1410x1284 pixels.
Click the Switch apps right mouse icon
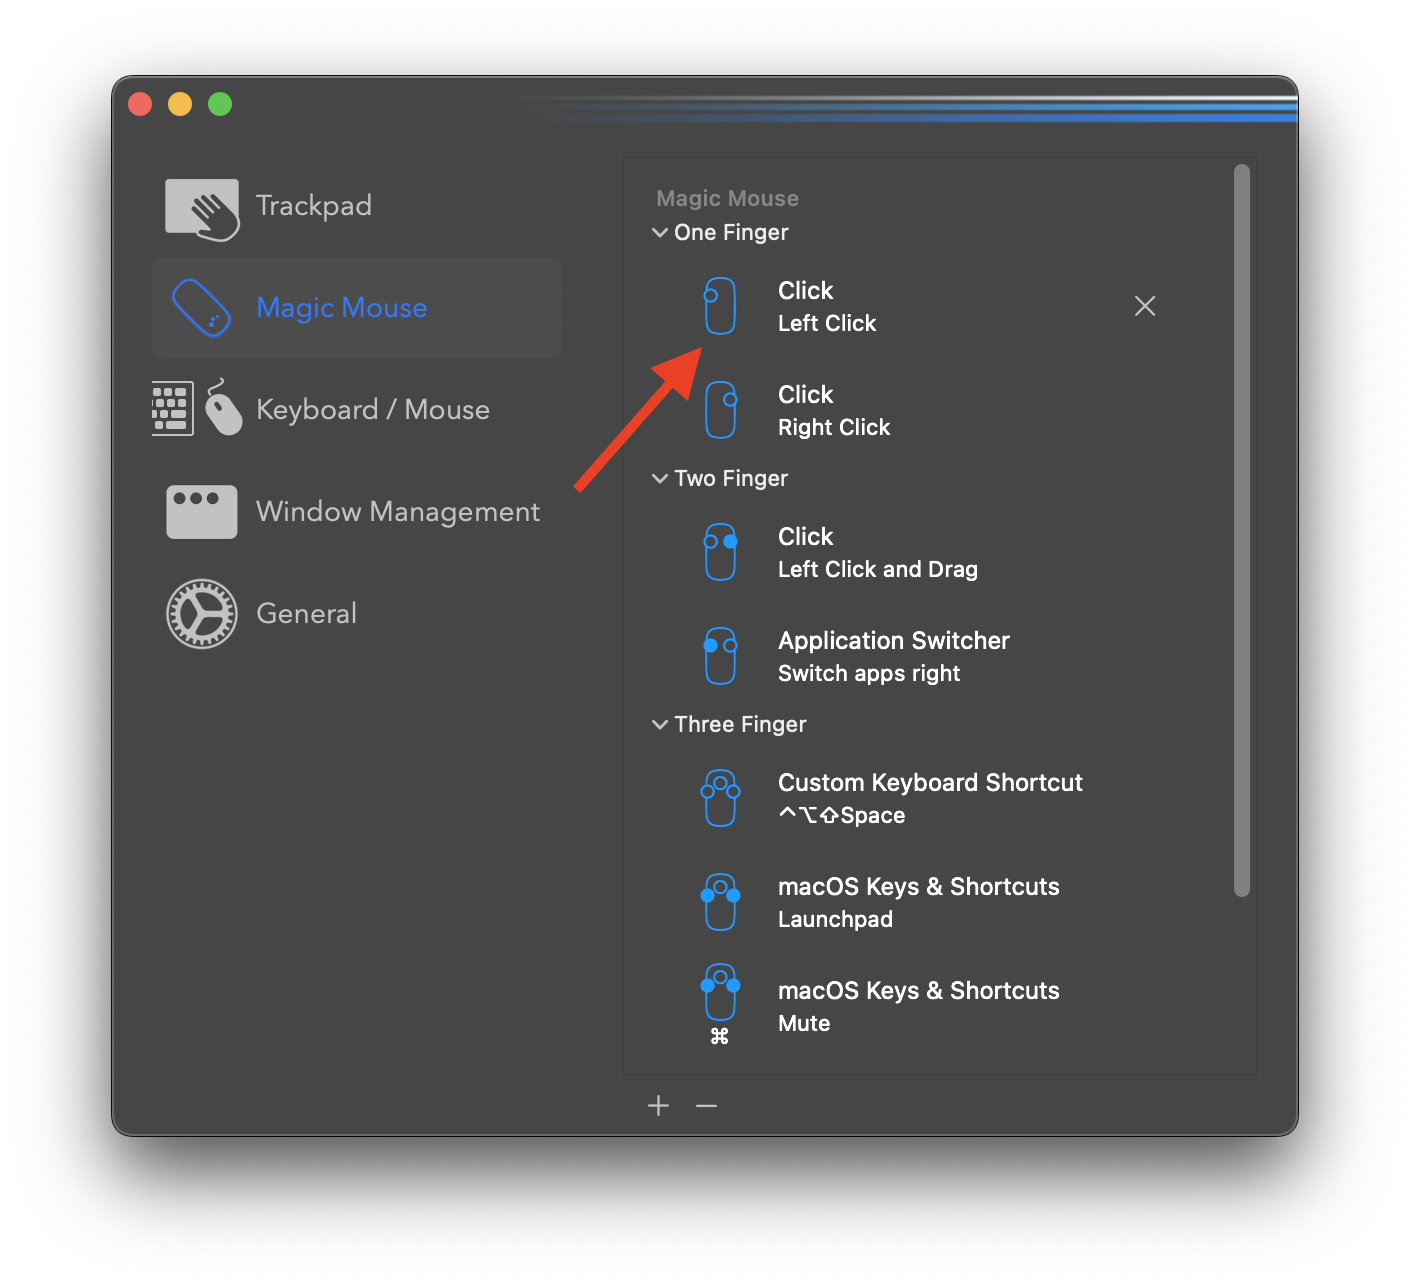pyautogui.click(x=720, y=656)
